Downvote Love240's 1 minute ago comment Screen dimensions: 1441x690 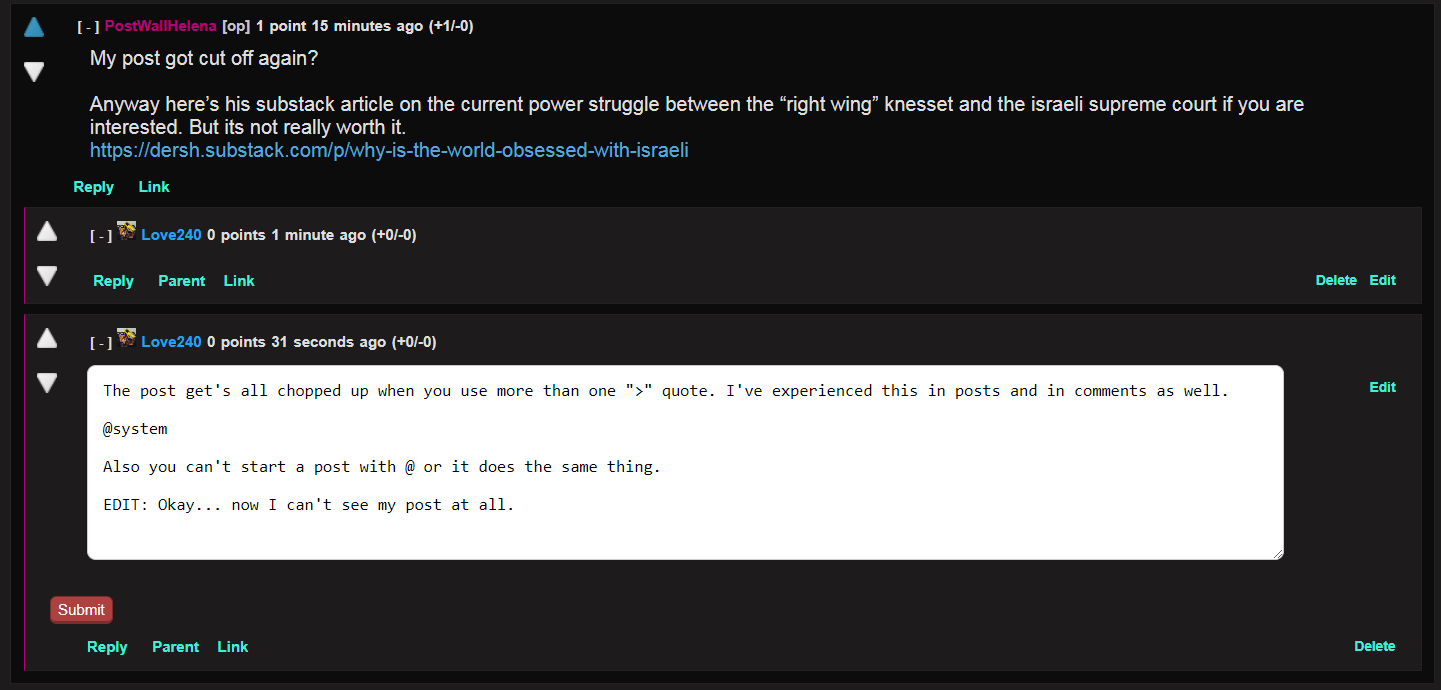pyautogui.click(x=47, y=276)
